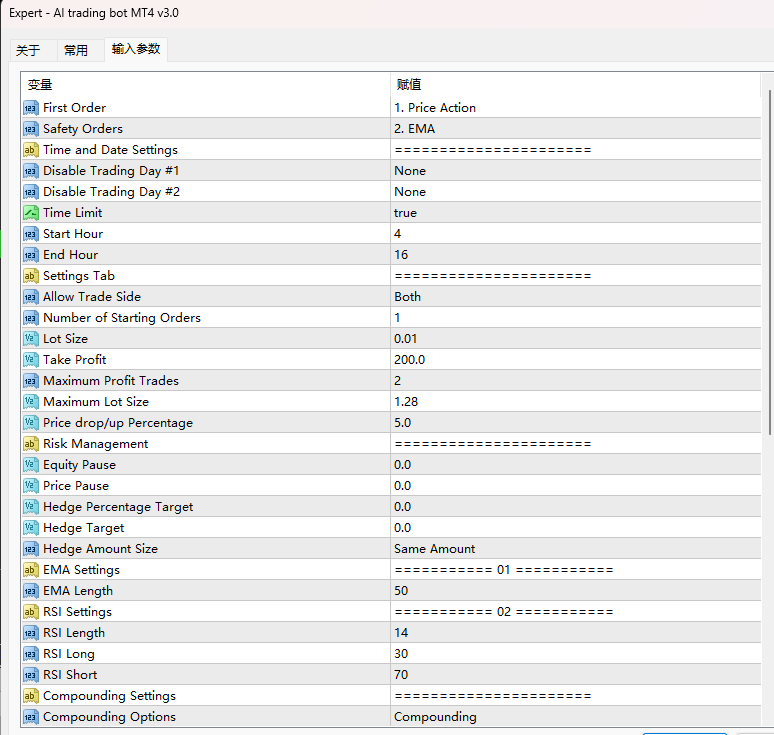
Task: Click the icon beside Hedge Amount Size
Action: pyautogui.click(x=31, y=549)
